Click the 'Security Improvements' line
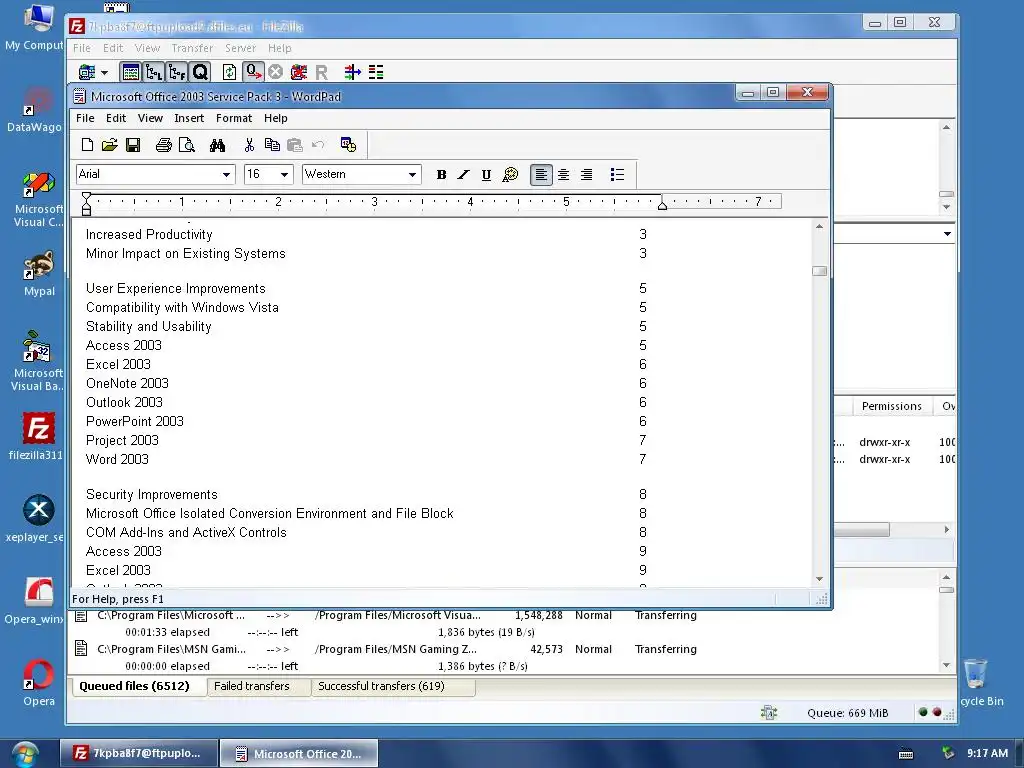Screen dimensions: 1024x768 pos(152,494)
